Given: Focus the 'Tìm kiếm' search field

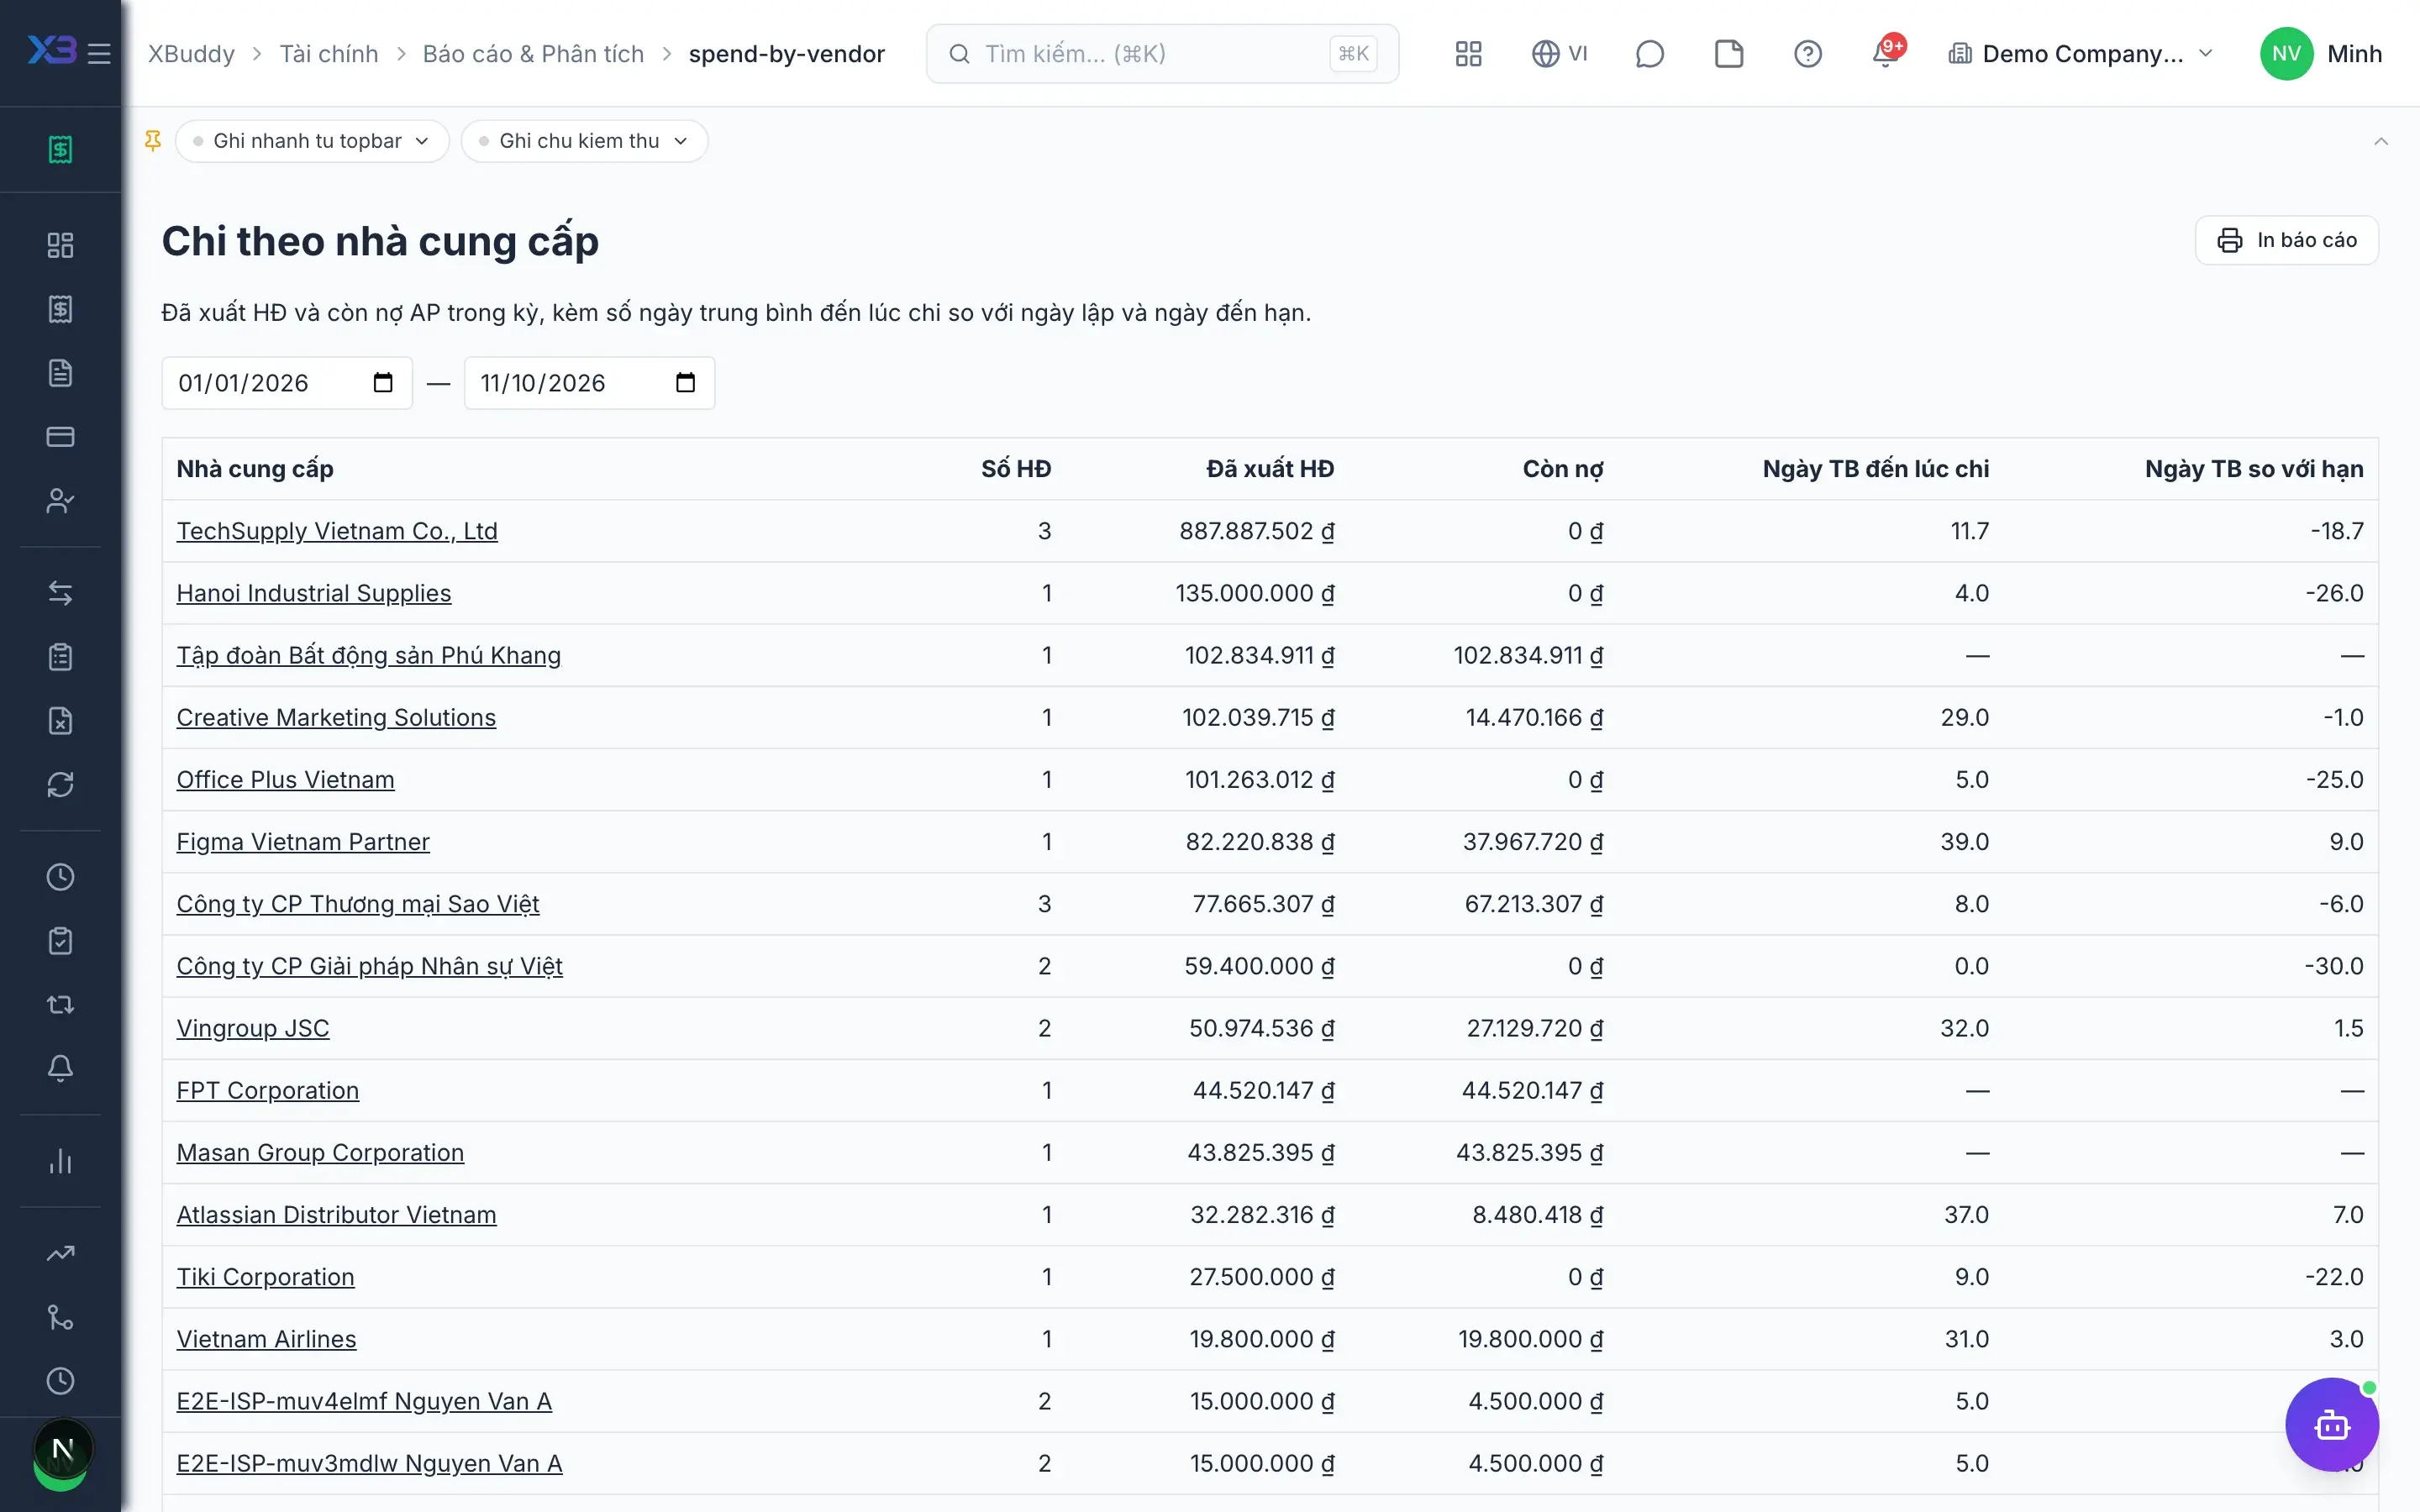Looking at the screenshot, I should point(1162,54).
